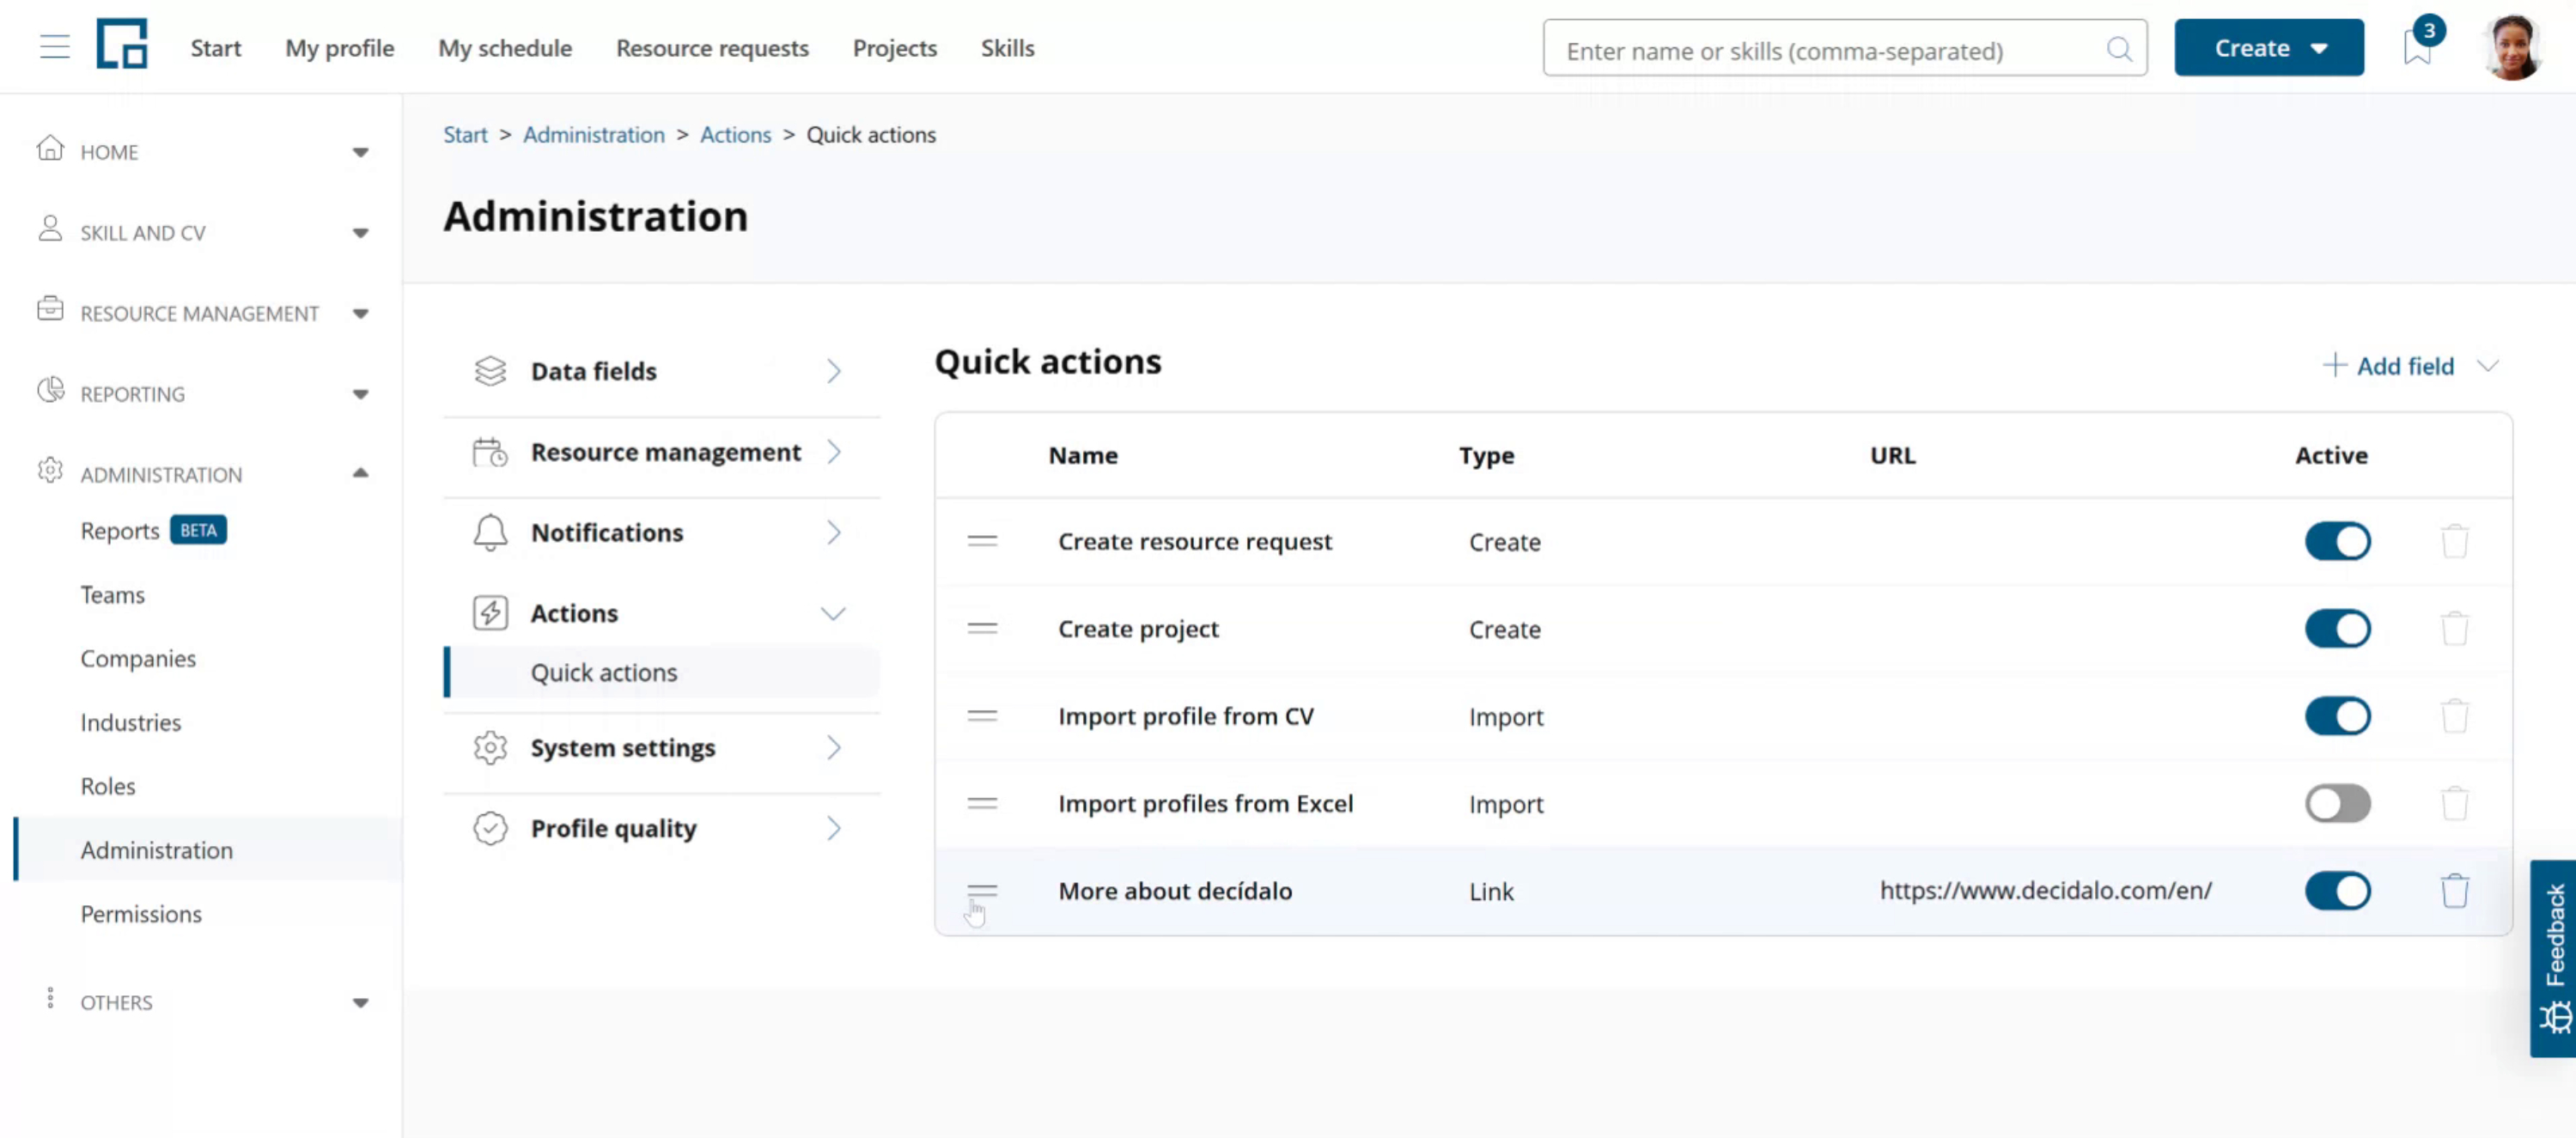Viewport: 2576px width, 1138px height.
Task: Grab drag handle of Create resource request
Action: point(982,541)
